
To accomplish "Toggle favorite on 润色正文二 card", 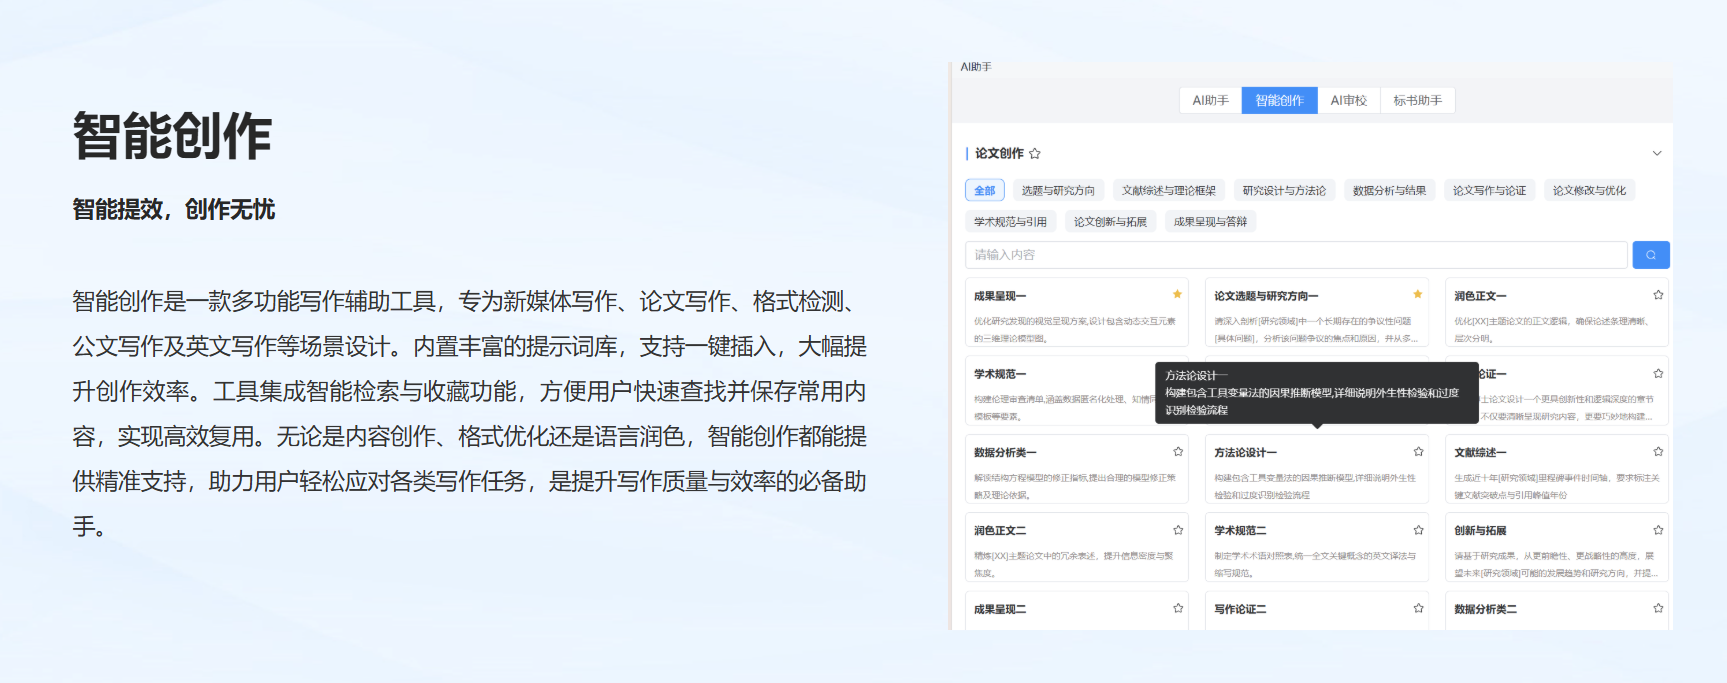I will tap(1177, 530).
